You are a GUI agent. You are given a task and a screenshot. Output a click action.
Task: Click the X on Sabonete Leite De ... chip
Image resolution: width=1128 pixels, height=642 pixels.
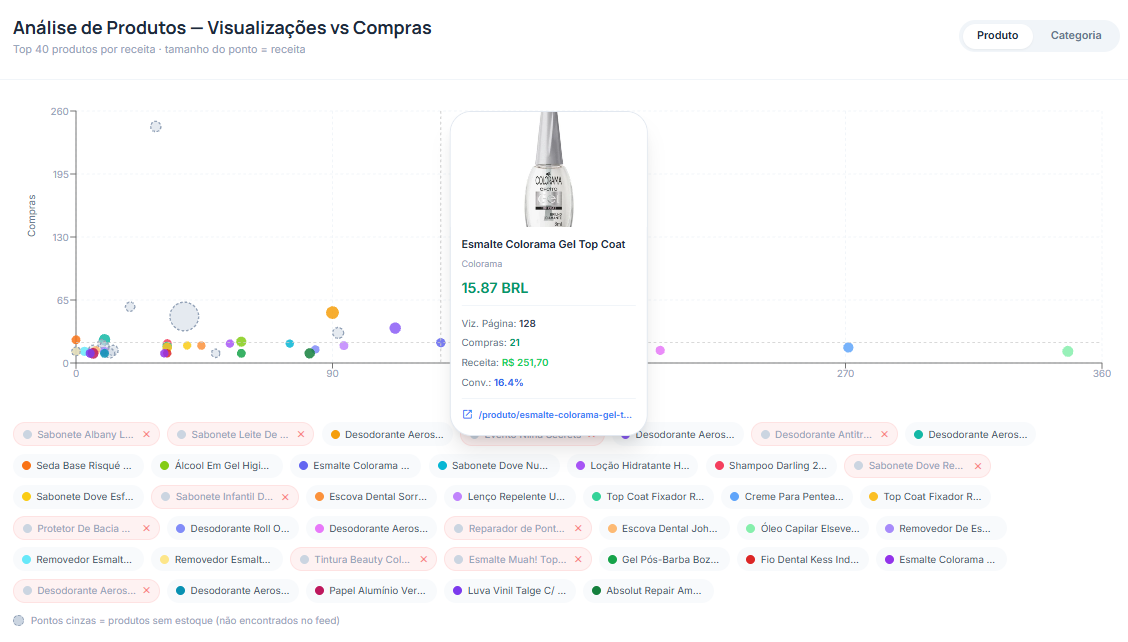[x=301, y=435]
